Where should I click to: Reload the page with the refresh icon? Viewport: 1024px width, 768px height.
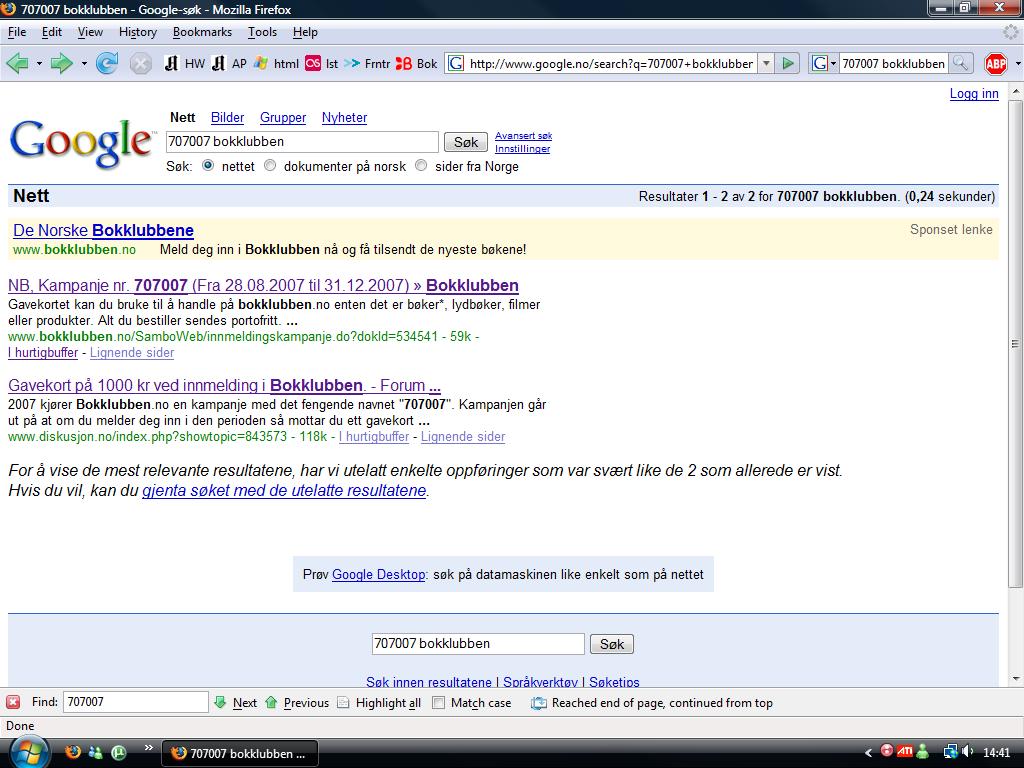click(x=107, y=63)
